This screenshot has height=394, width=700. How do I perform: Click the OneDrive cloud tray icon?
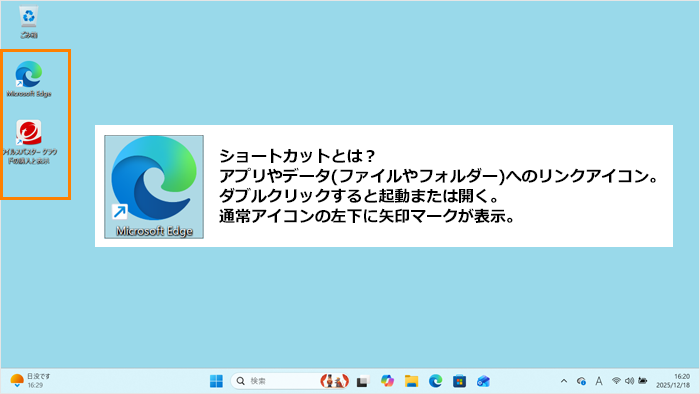pyautogui.click(x=581, y=381)
